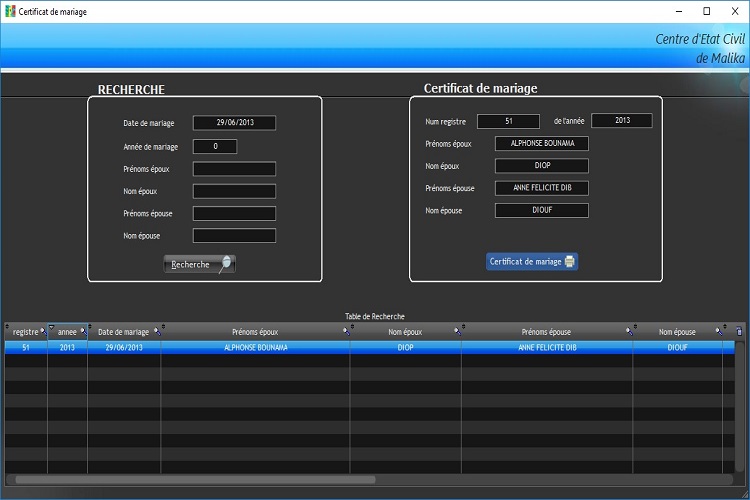
Task: Open the table options icon at header right
Action: pyautogui.click(x=739, y=331)
